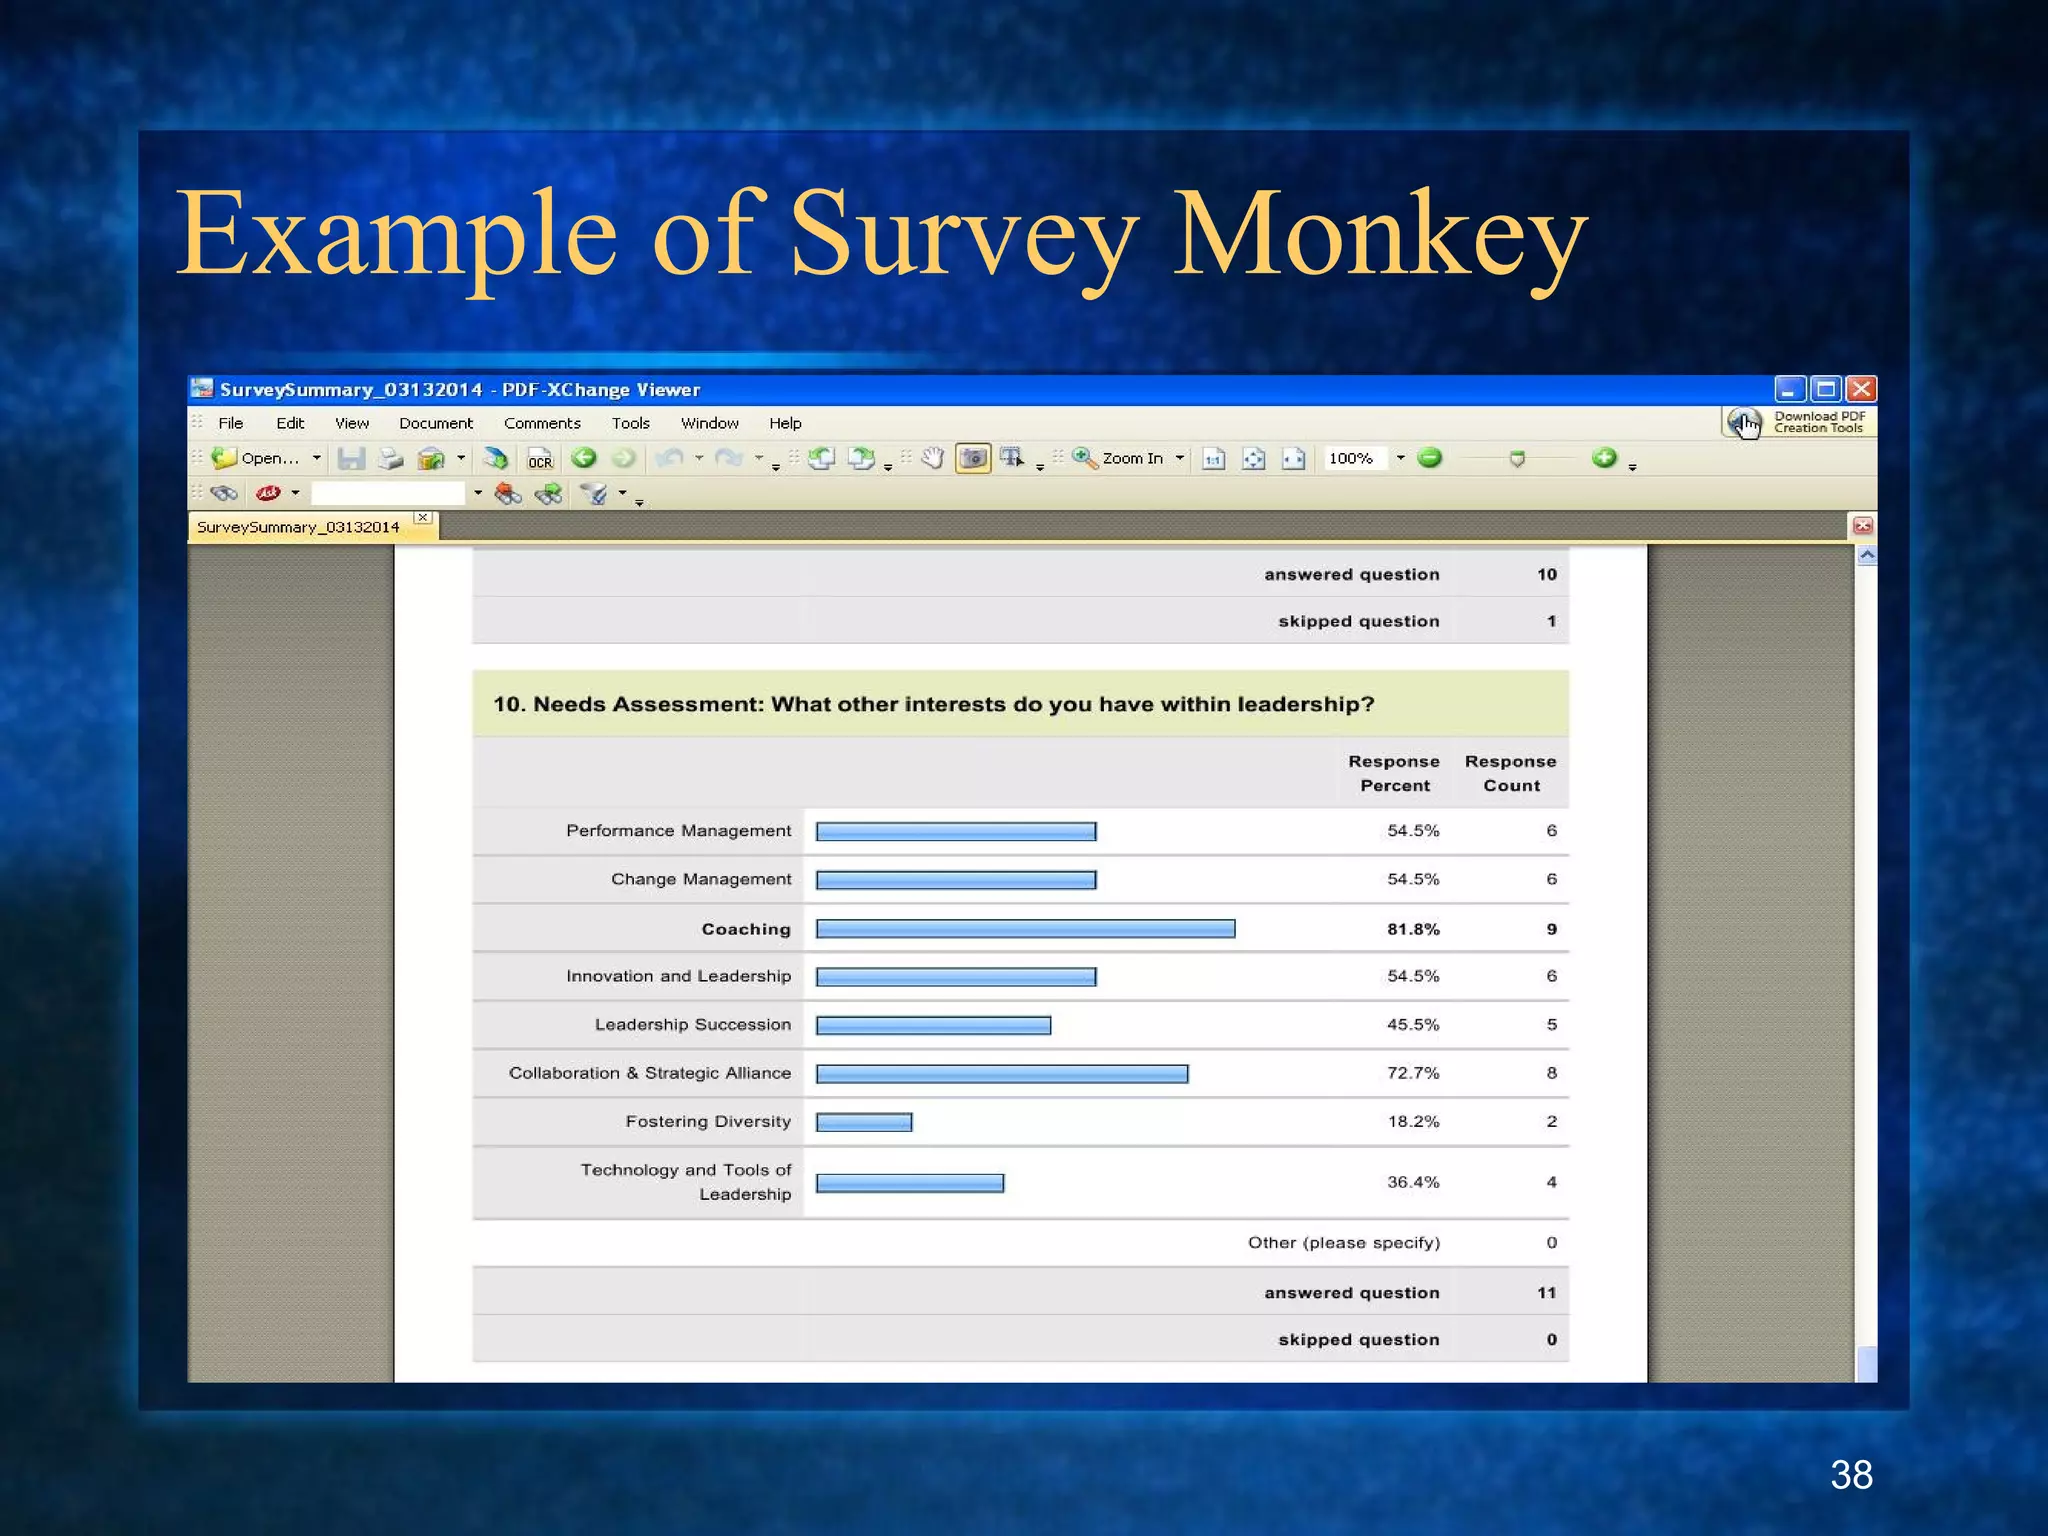Image resolution: width=2048 pixels, height=1536 pixels.
Task: Click the green plus zoom in button
Action: coord(1604,457)
